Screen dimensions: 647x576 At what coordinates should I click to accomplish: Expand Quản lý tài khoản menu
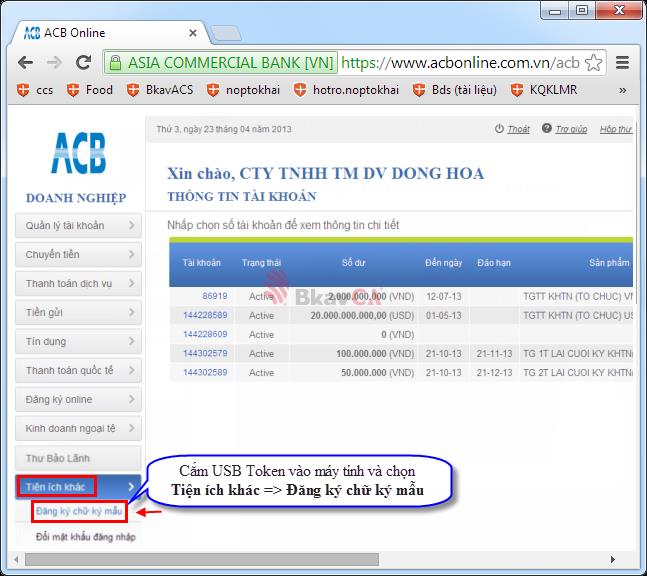(x=79, y=226)
